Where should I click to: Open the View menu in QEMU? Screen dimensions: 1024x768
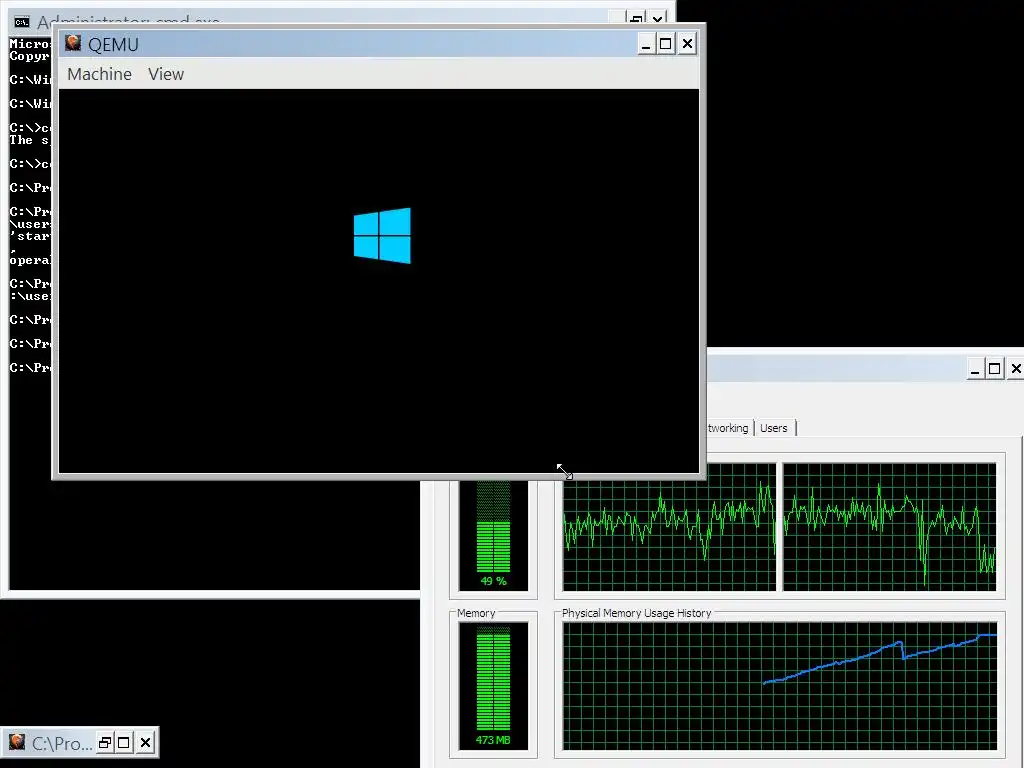tap(166, 74)
